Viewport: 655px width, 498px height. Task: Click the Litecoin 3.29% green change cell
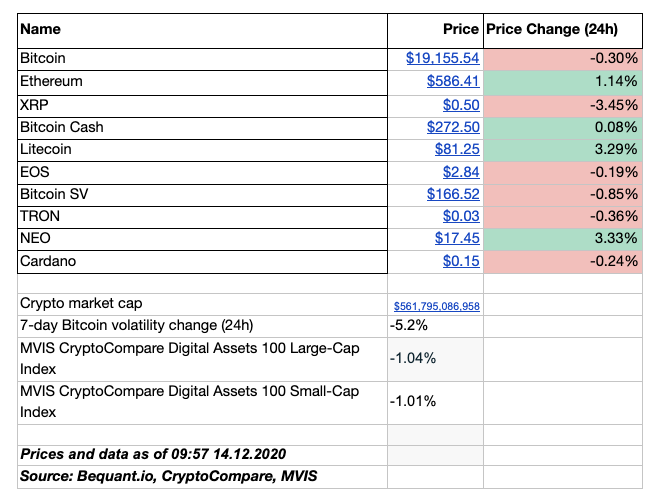[562, 150]
